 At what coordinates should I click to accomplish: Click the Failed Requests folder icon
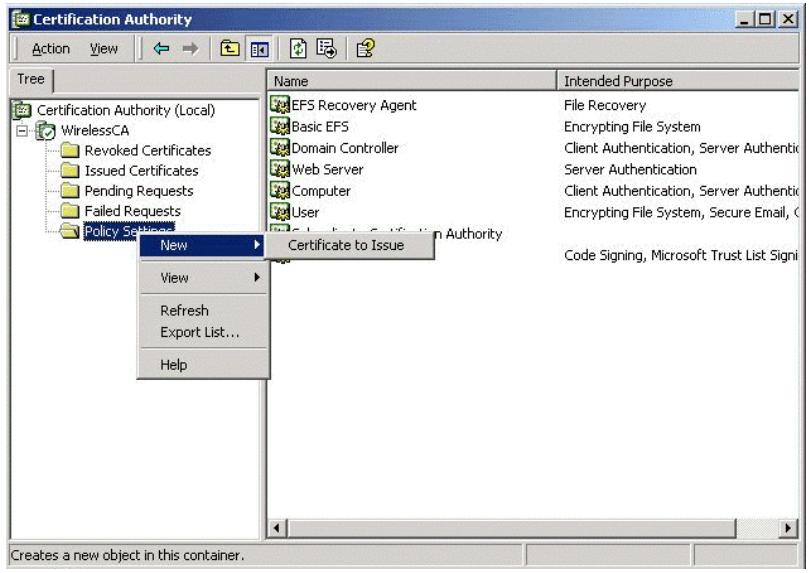coord(70,211)
